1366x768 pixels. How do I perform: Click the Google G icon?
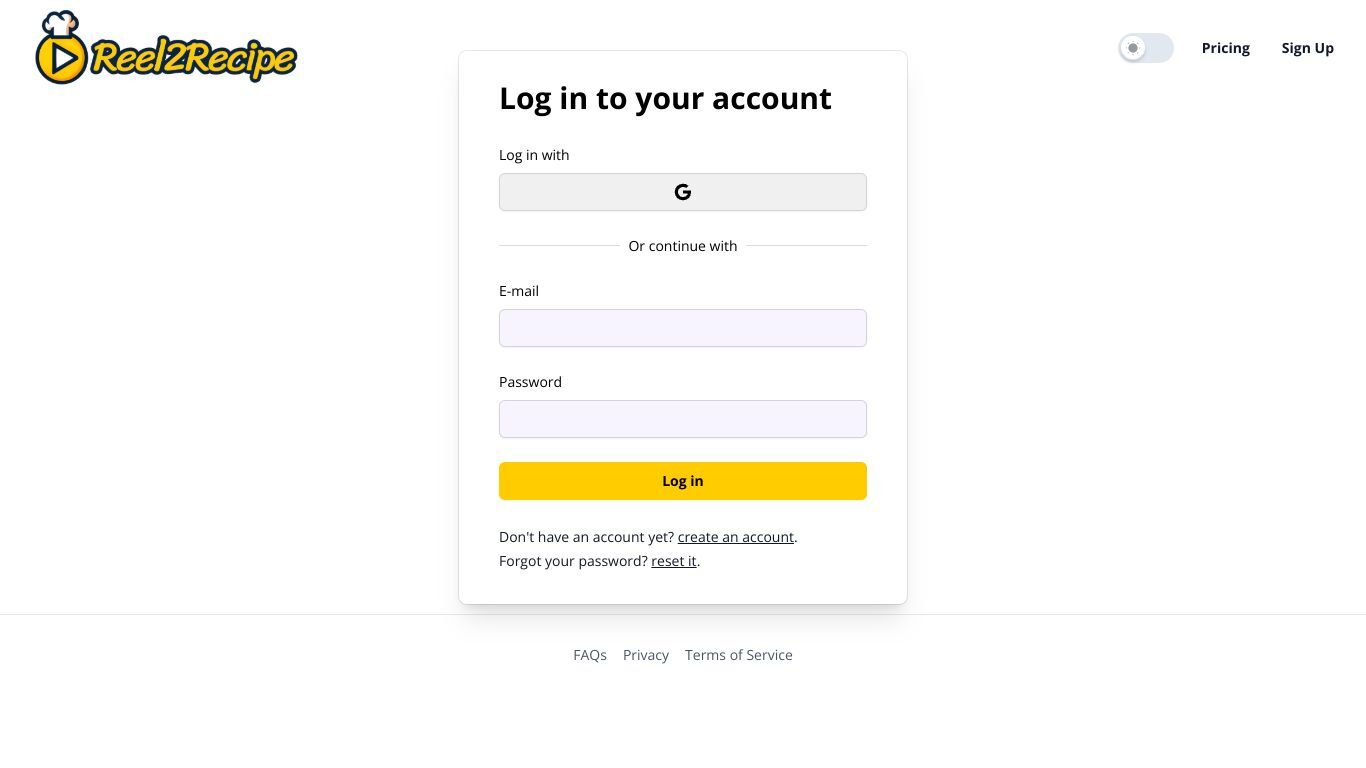[683, 192]
